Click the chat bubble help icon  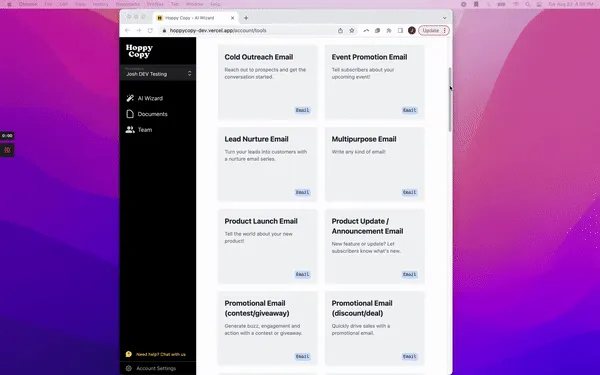[129, 354]
